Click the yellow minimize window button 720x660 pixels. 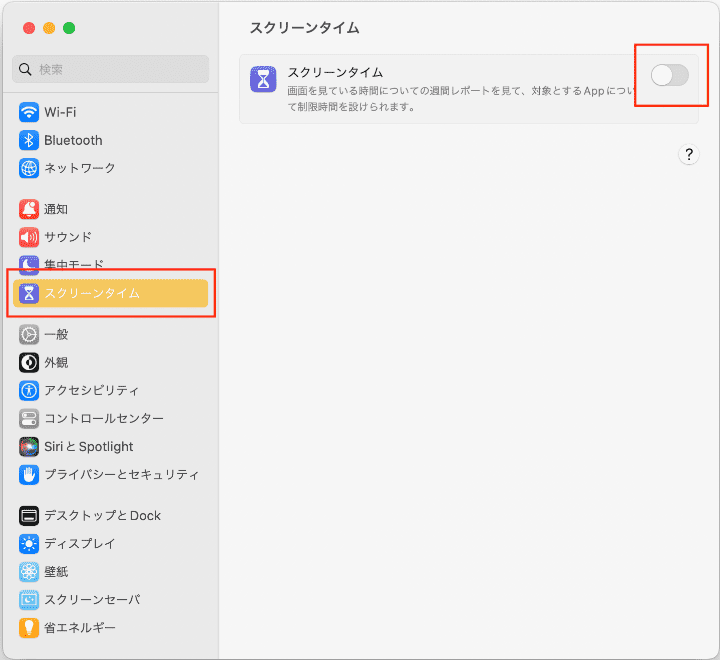(x=49, y=28)
